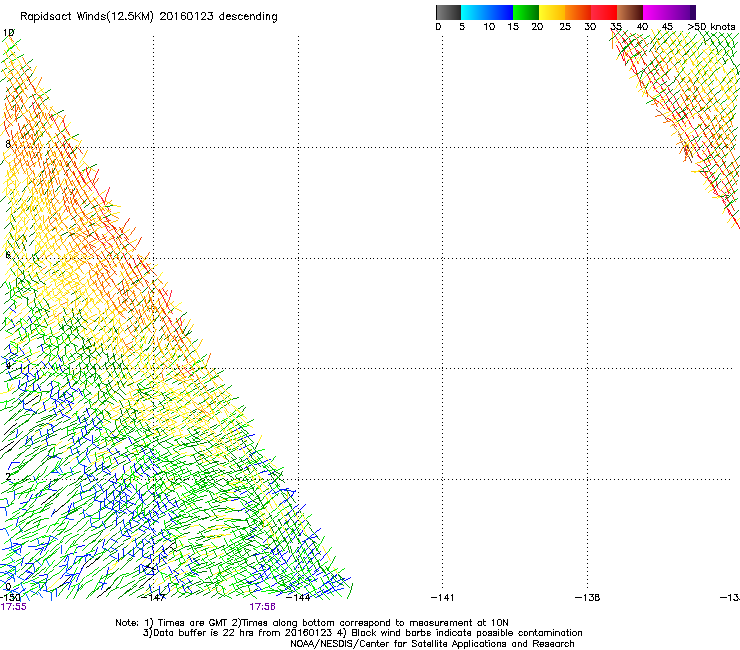This screenshot has height=650, width=740.
Task: Click the title 'Rapidscat Winds(12.5KM) 20160123 descending'
Action: [x=149, y=17]
